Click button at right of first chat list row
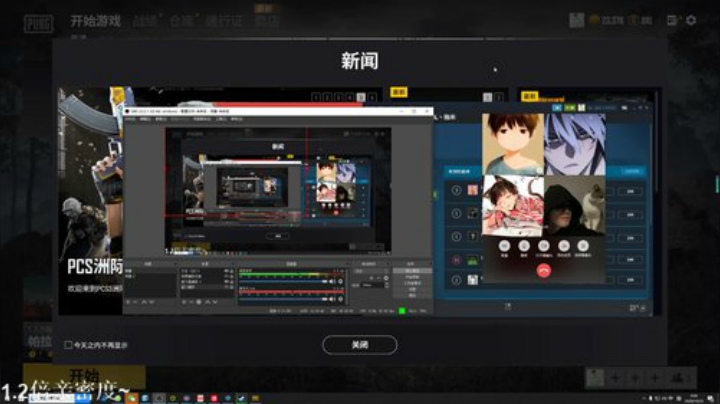The height and width of the screenshot is (404, 720). click(630, 191)
